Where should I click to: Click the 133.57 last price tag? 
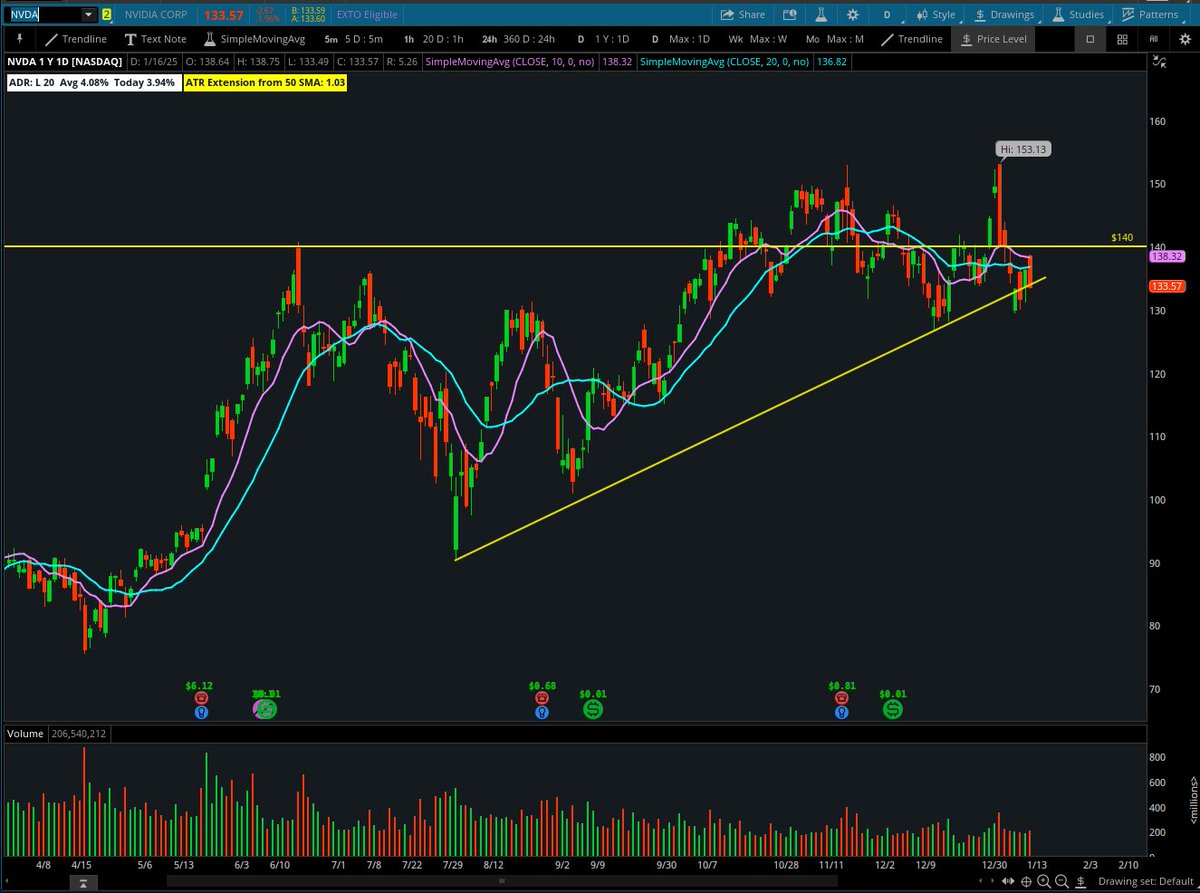click(1167, 286)
